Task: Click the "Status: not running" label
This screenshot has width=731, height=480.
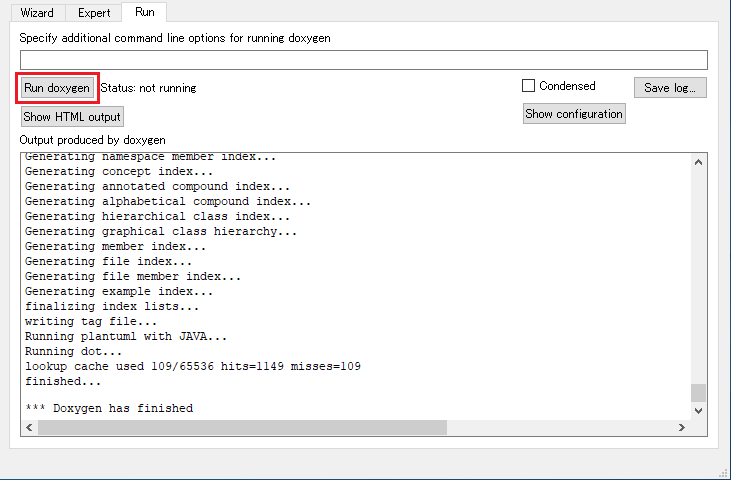Action: tap(148, 88)
